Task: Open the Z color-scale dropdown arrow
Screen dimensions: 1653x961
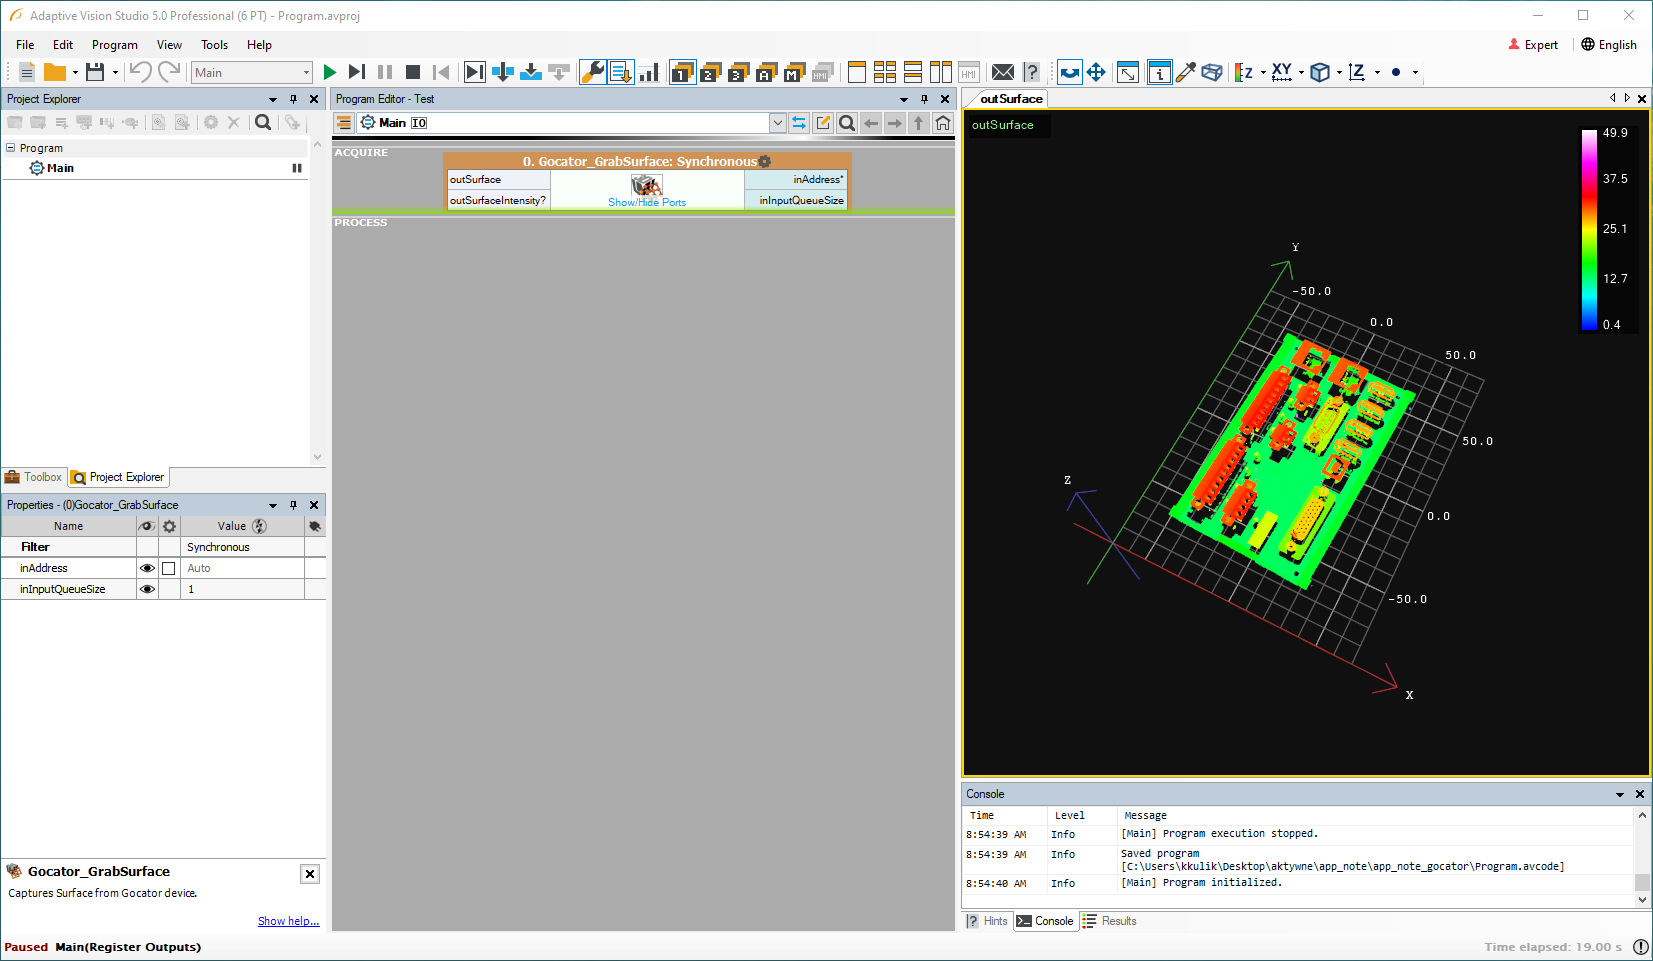Action: tap(1263, 72)
